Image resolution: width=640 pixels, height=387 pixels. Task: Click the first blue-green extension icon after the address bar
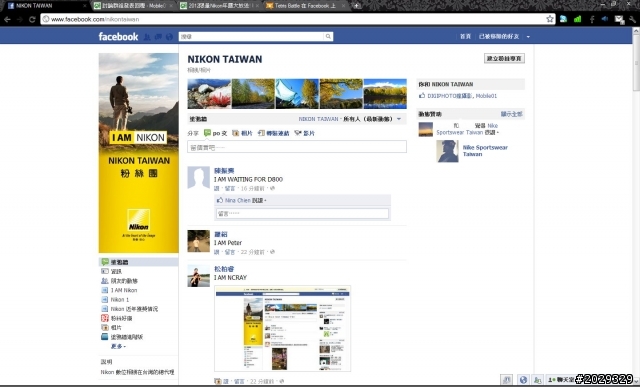(563, 19)
